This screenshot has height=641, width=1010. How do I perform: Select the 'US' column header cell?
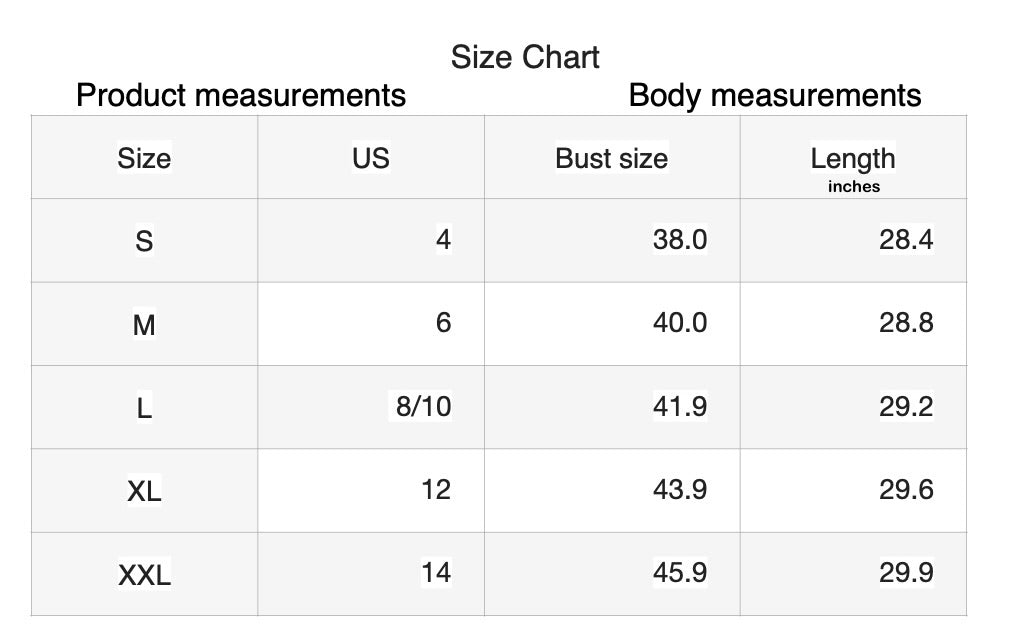click(370, 158)
